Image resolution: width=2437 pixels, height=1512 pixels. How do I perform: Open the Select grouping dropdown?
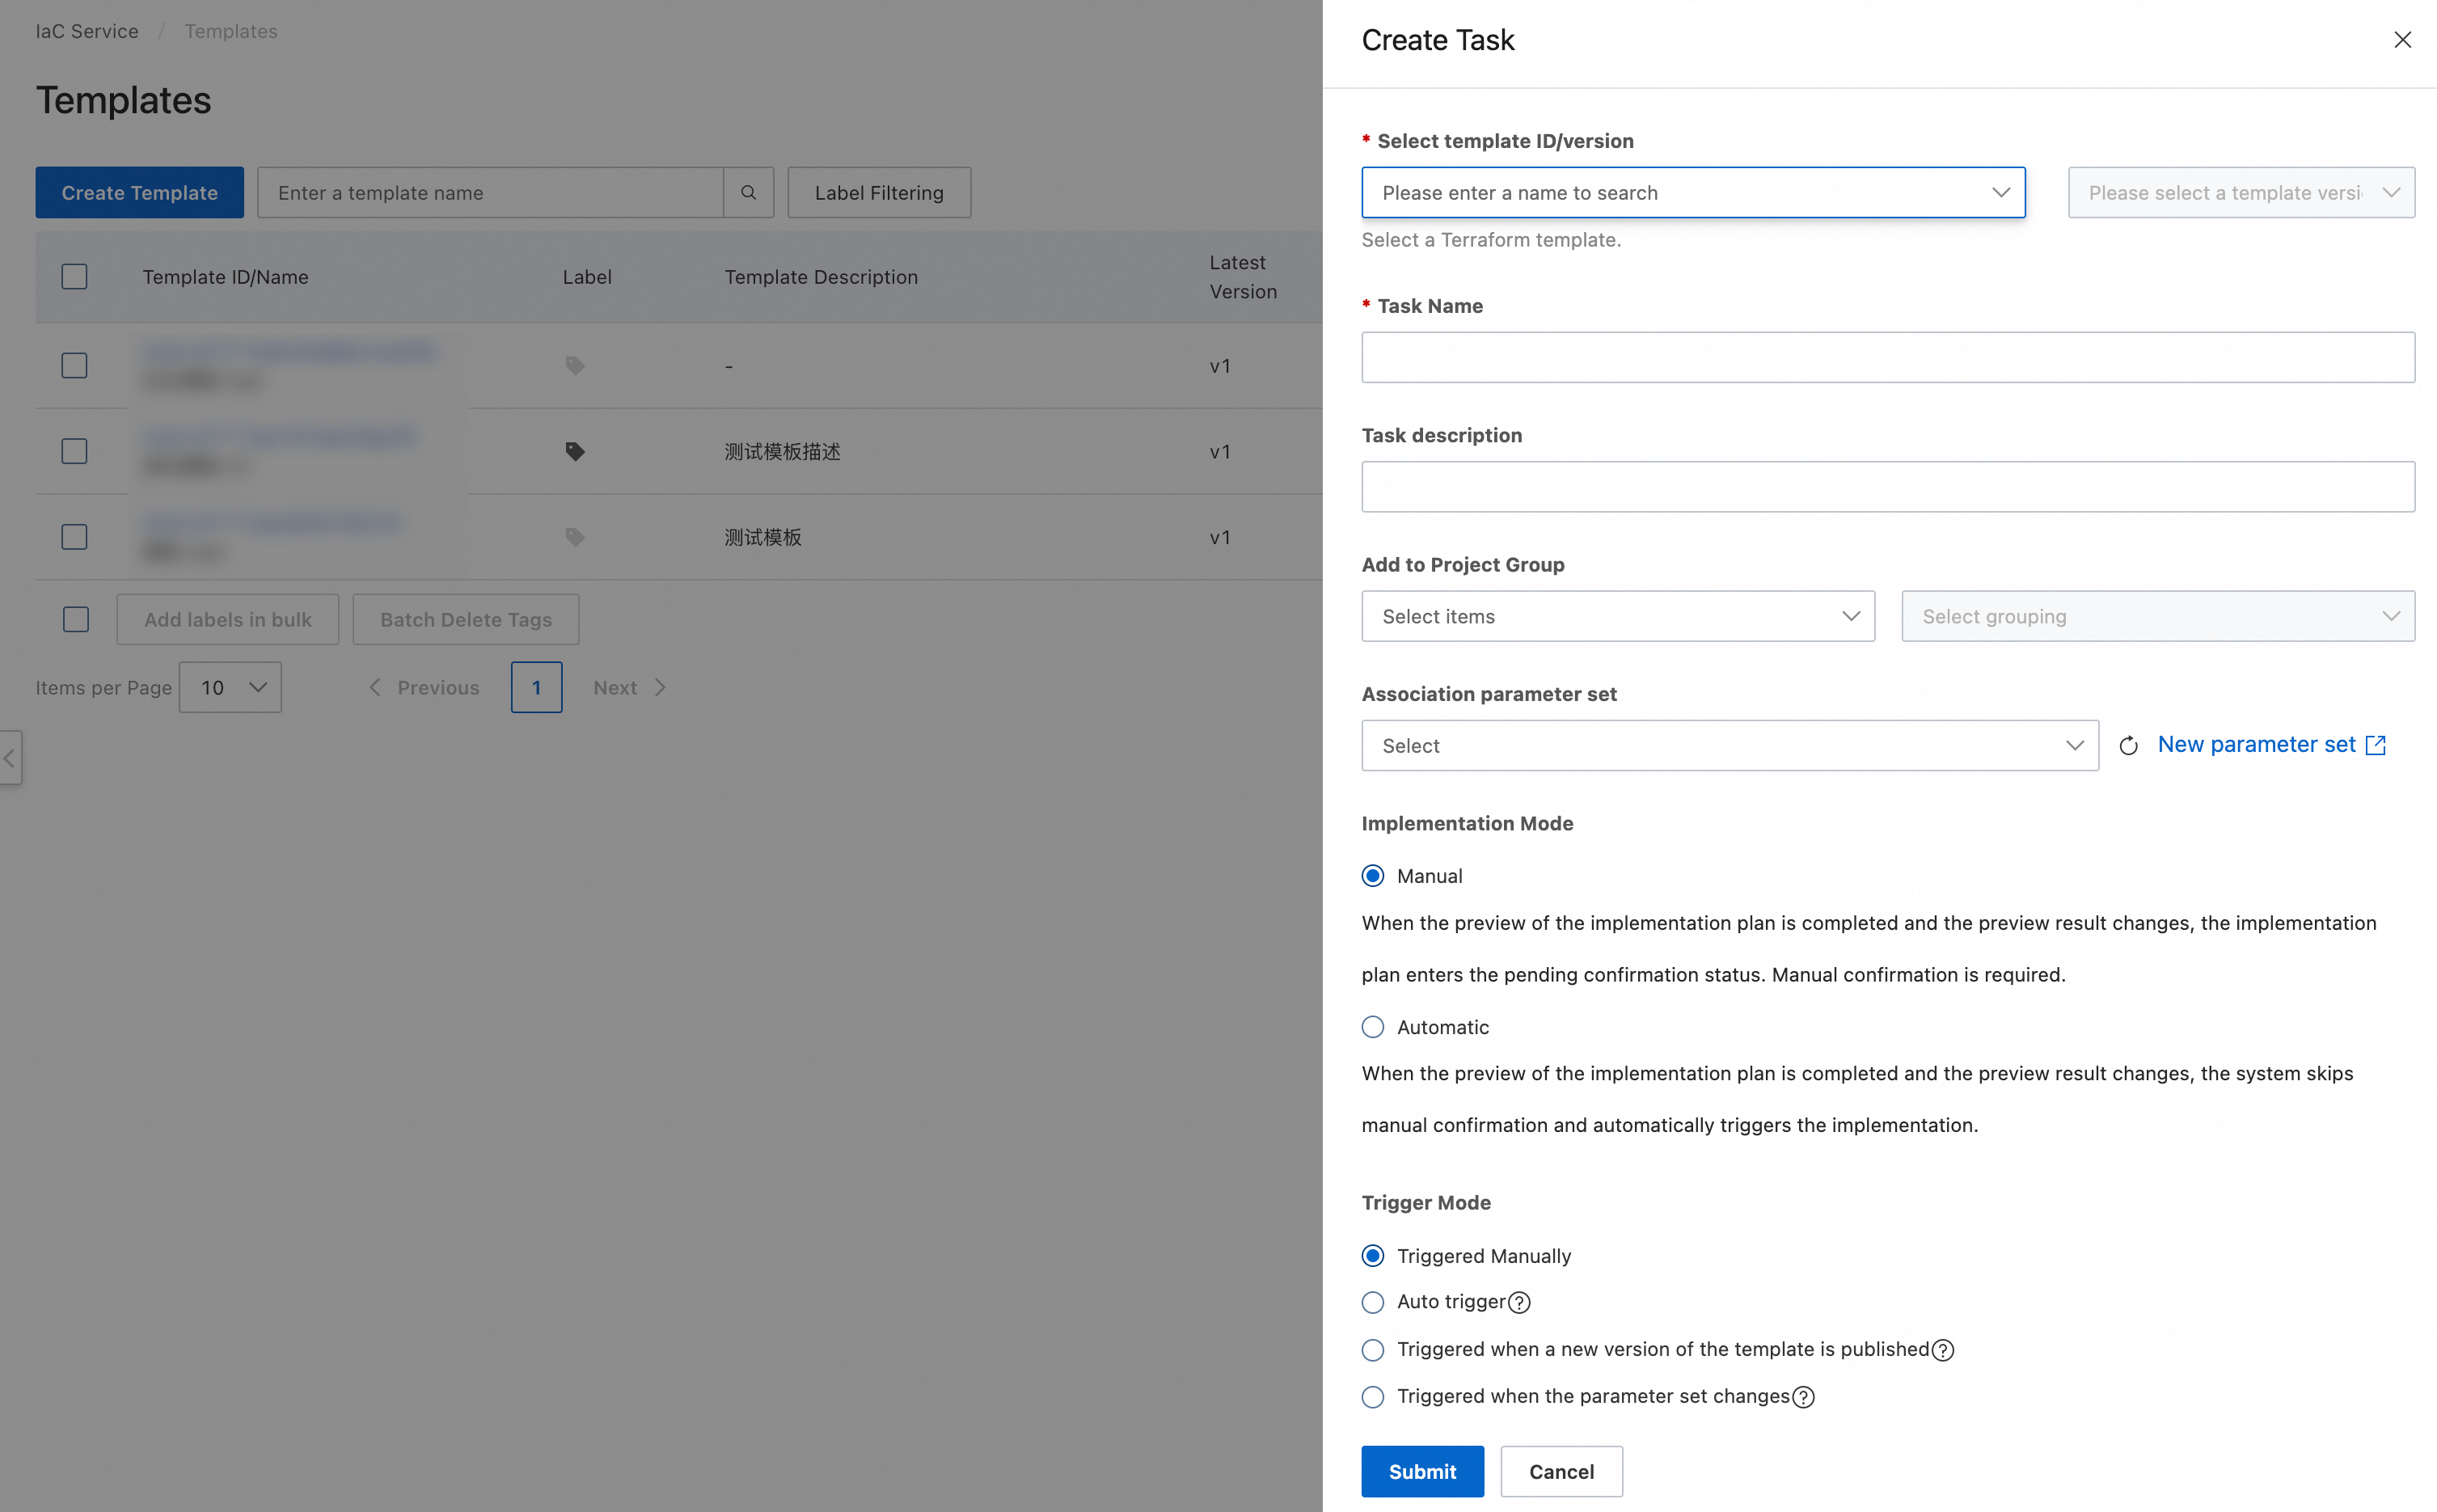coord(2158,616)
